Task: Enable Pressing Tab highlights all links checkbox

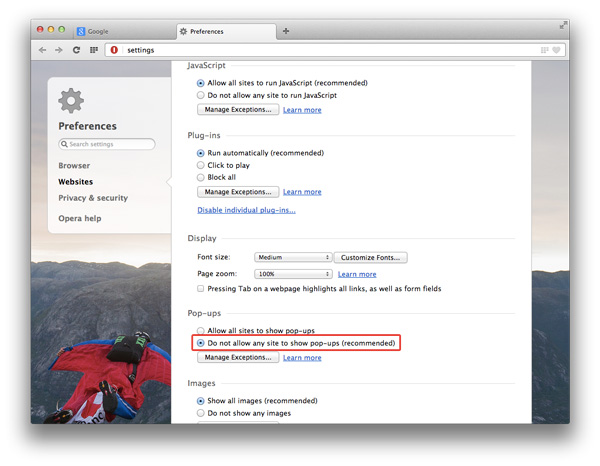Action: pos(201,289)
